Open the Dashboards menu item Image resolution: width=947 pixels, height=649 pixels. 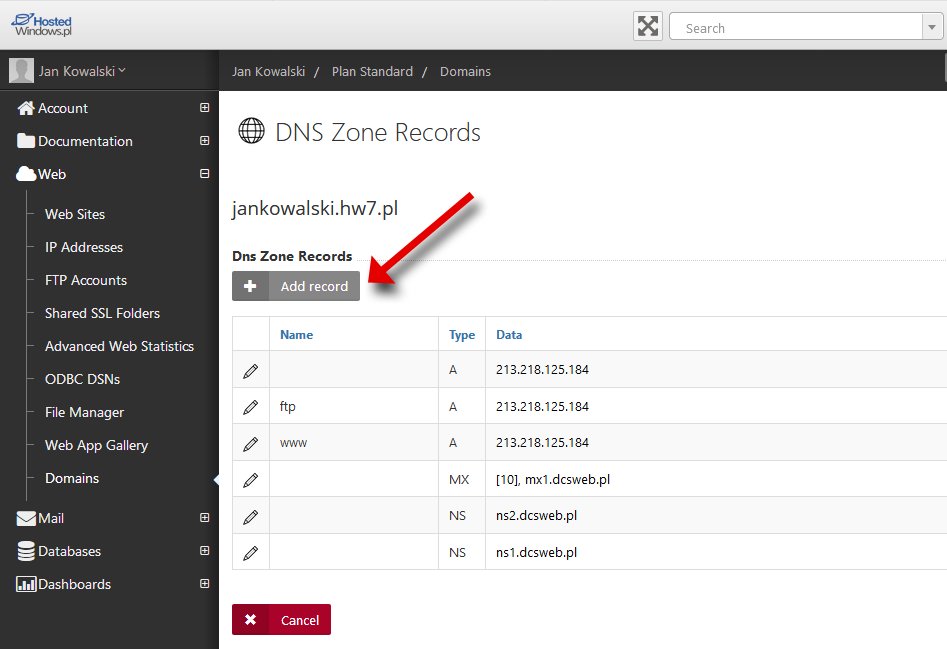coord(74,584)
